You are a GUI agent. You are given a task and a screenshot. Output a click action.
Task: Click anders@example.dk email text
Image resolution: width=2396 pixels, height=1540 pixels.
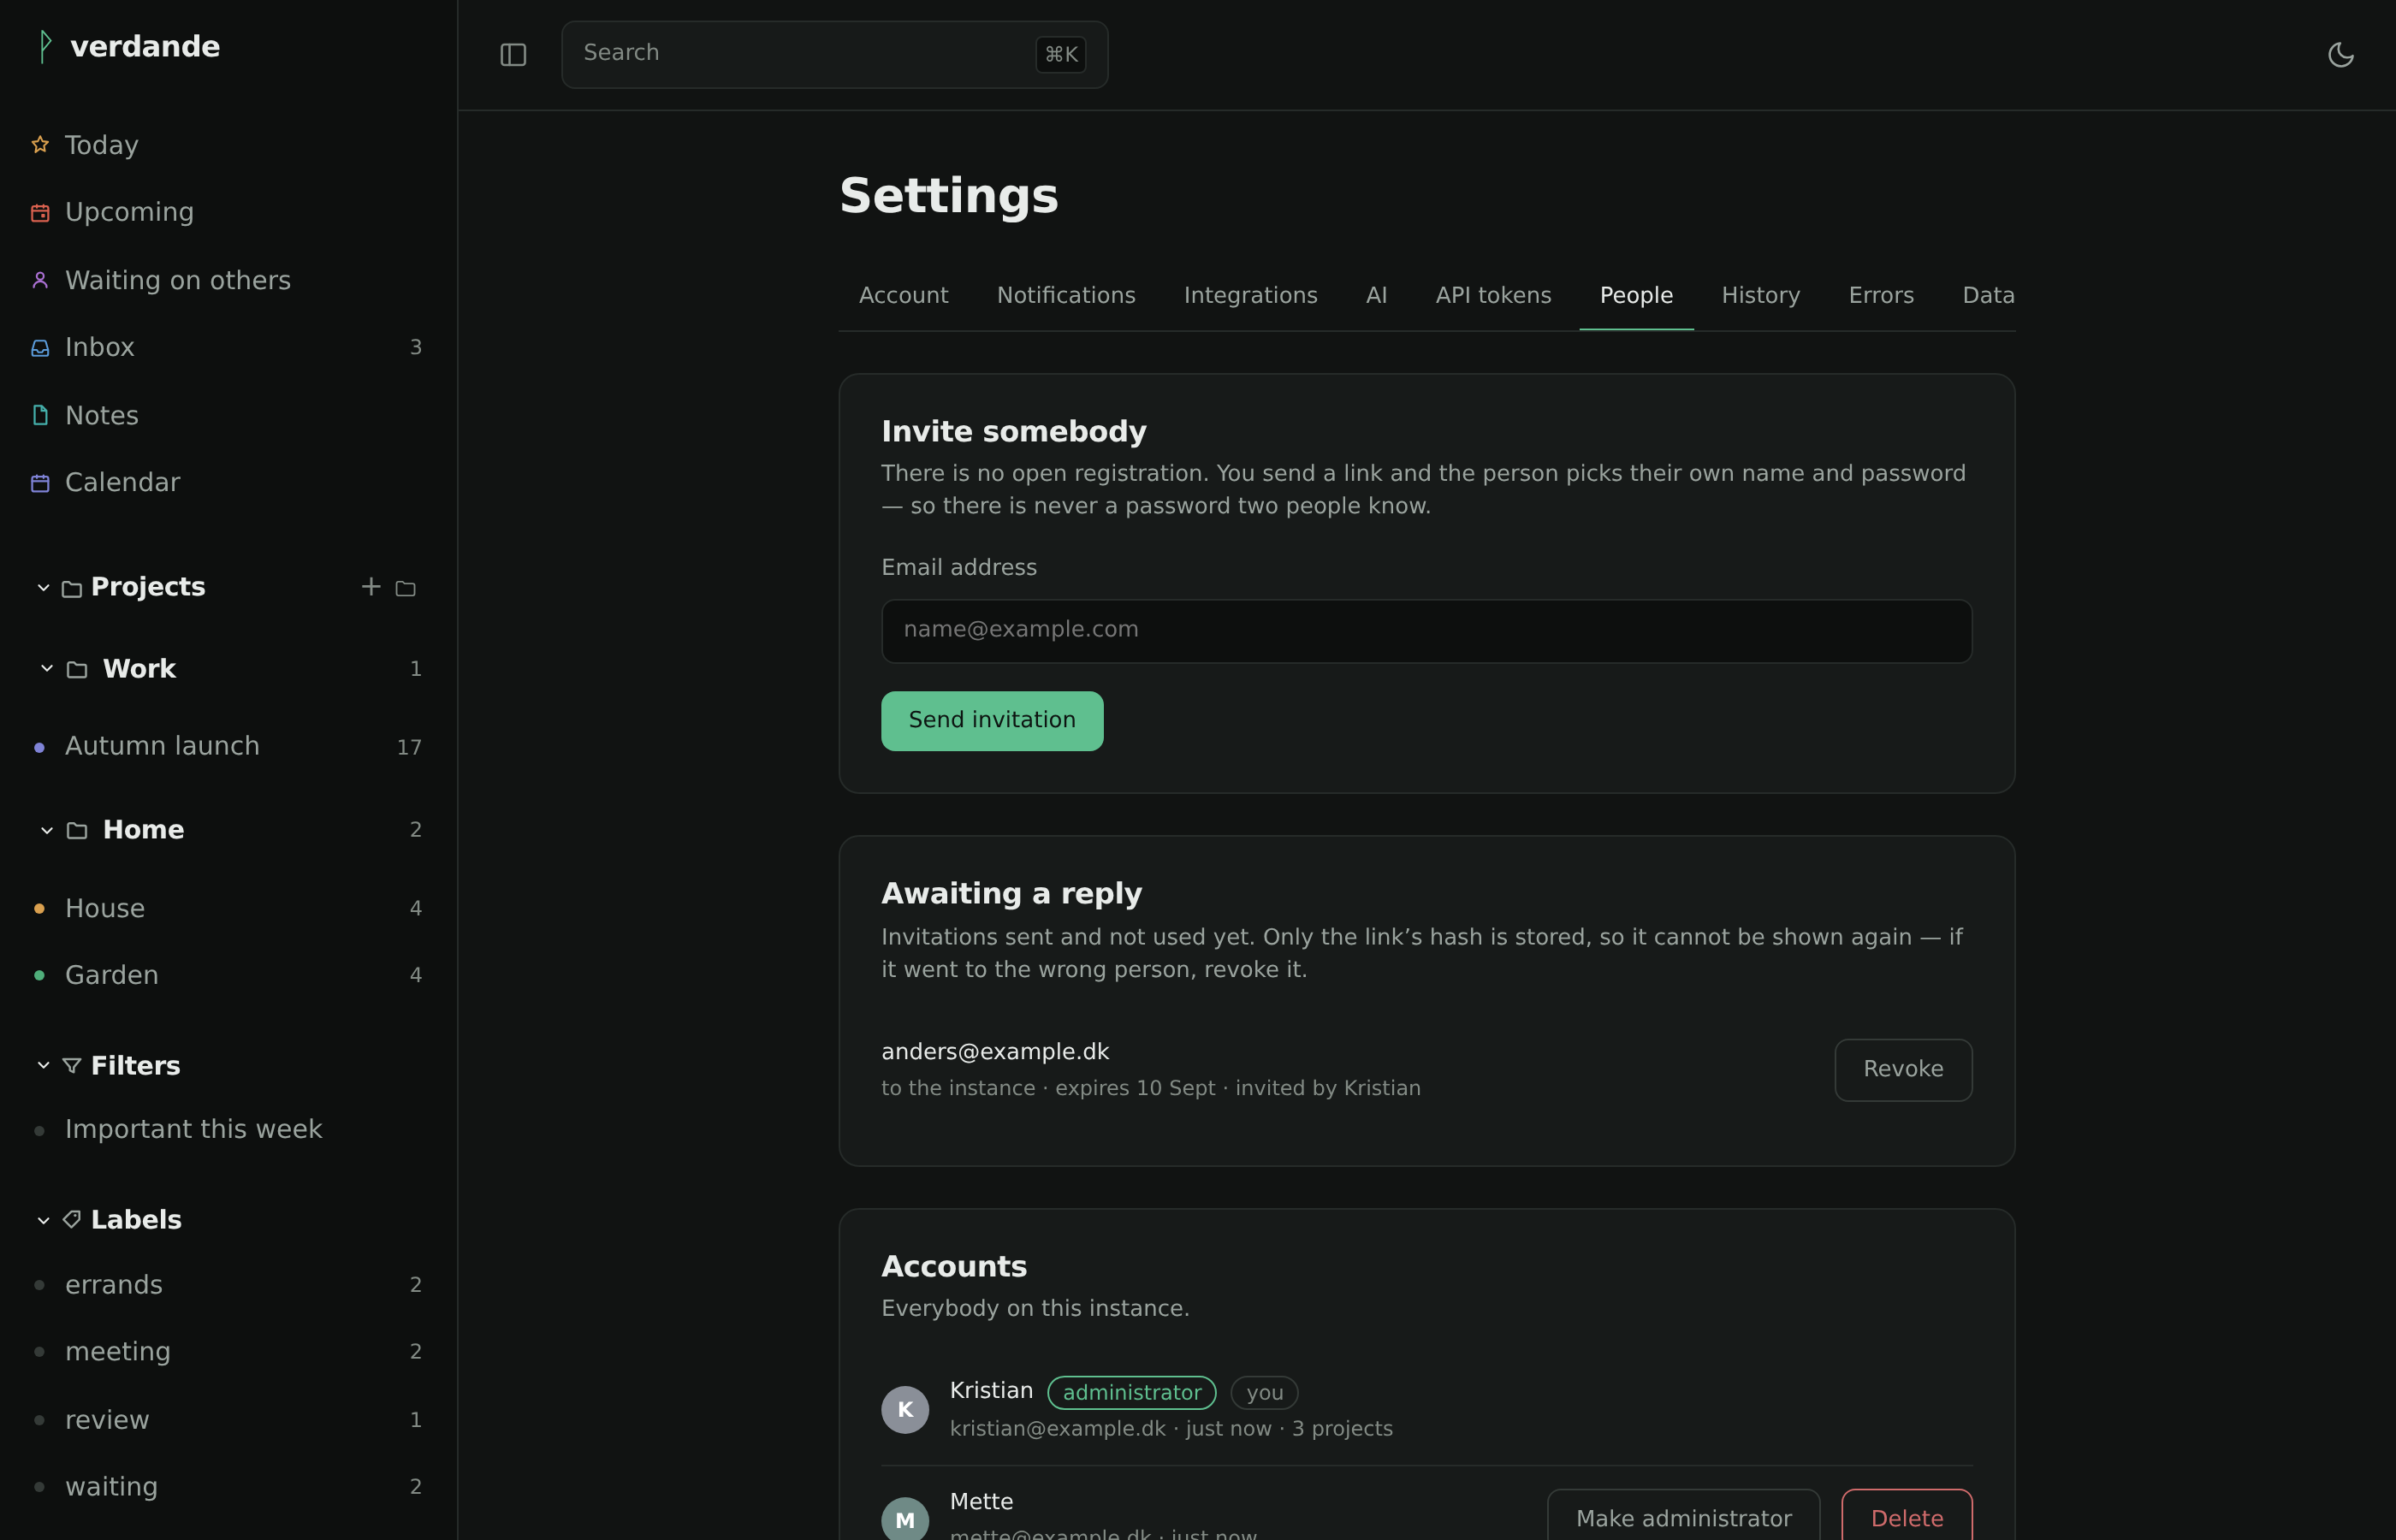click(x=995, y=1052)
